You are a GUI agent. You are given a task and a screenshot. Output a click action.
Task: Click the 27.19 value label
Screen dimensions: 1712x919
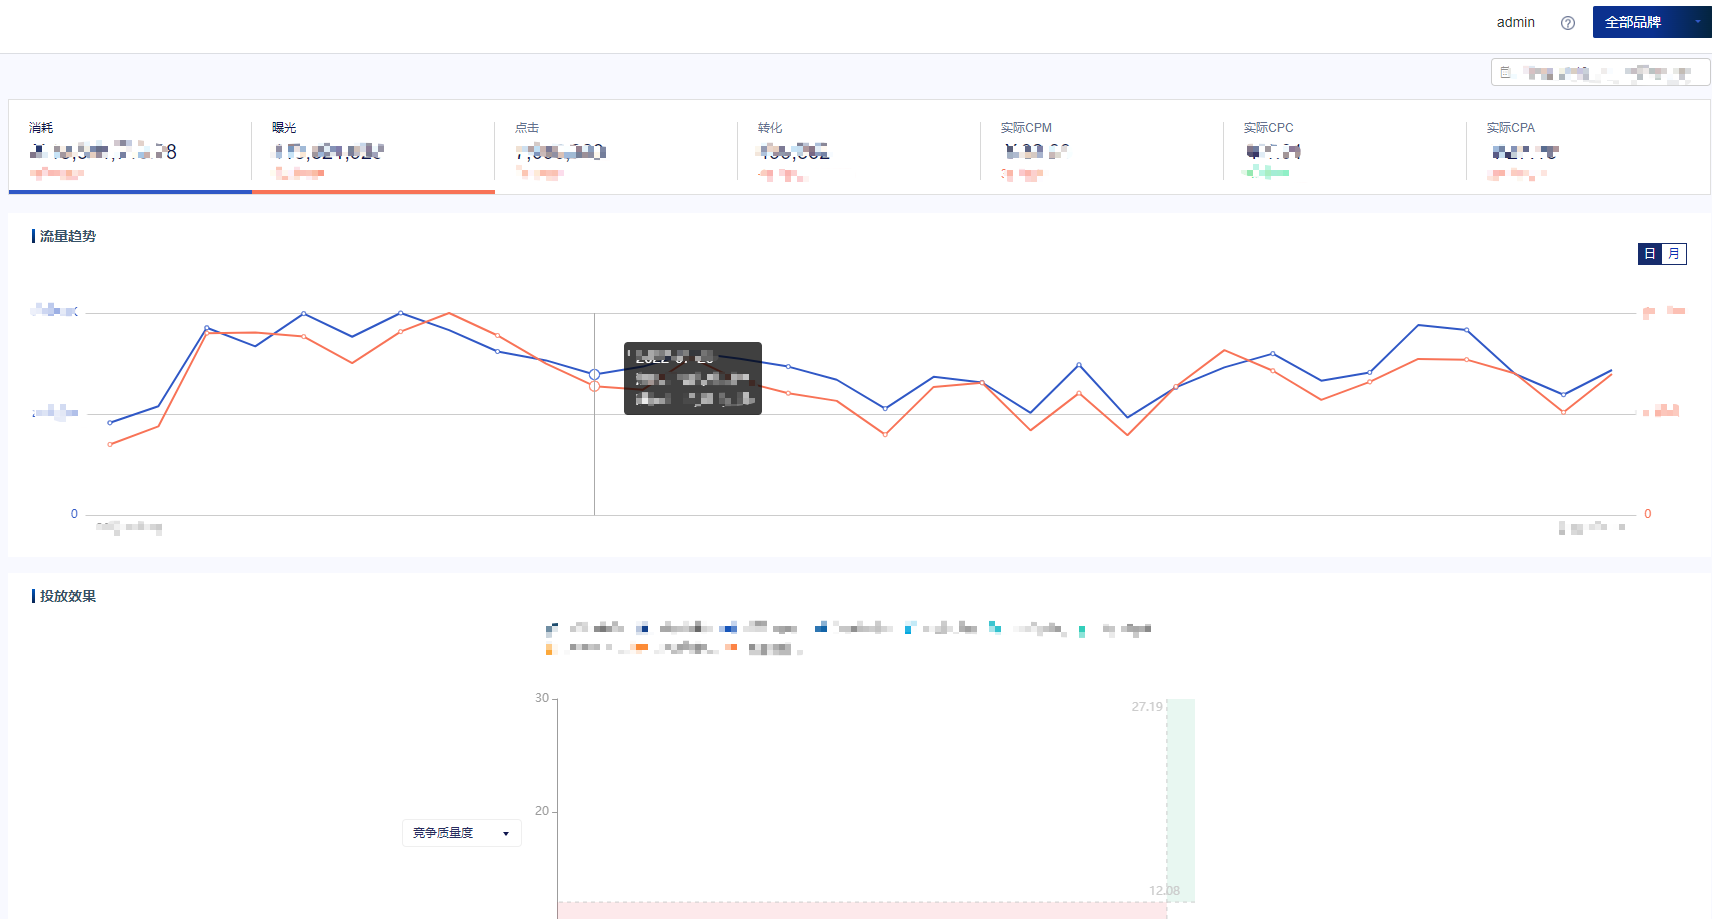pos(1147,707)
